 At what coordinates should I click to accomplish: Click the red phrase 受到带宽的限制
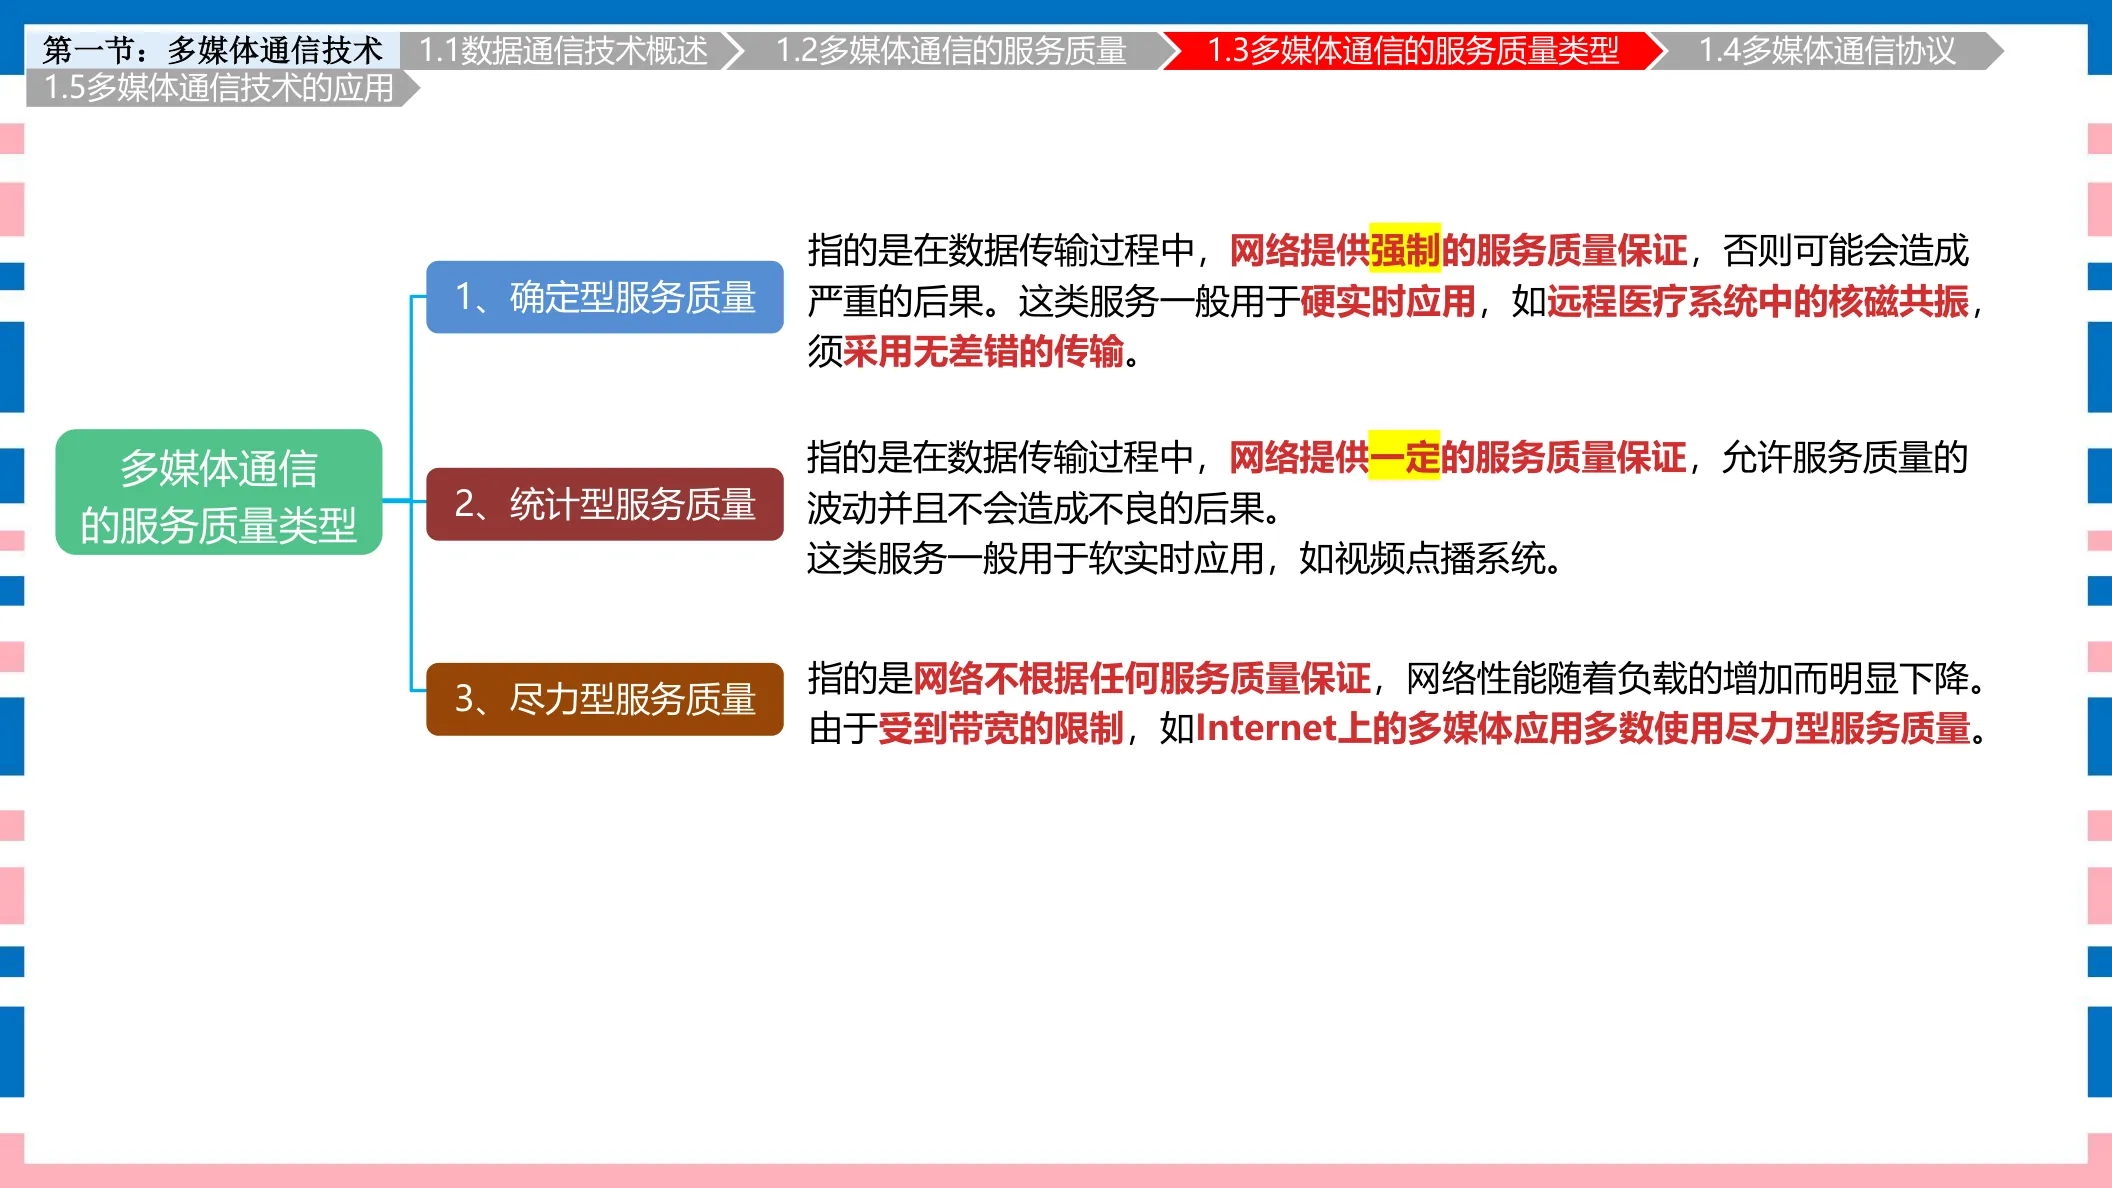pyautogui.click(x=1001, y=728)
